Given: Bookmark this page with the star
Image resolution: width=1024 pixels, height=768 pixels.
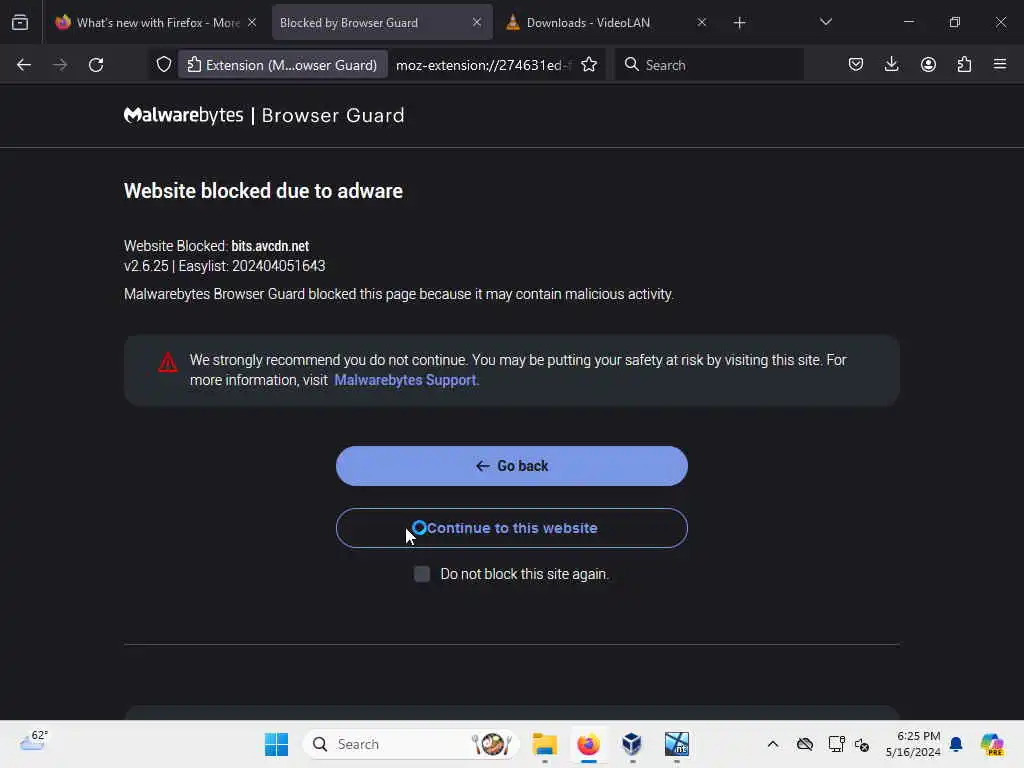Looking at the screenshot, I should 589,65.
